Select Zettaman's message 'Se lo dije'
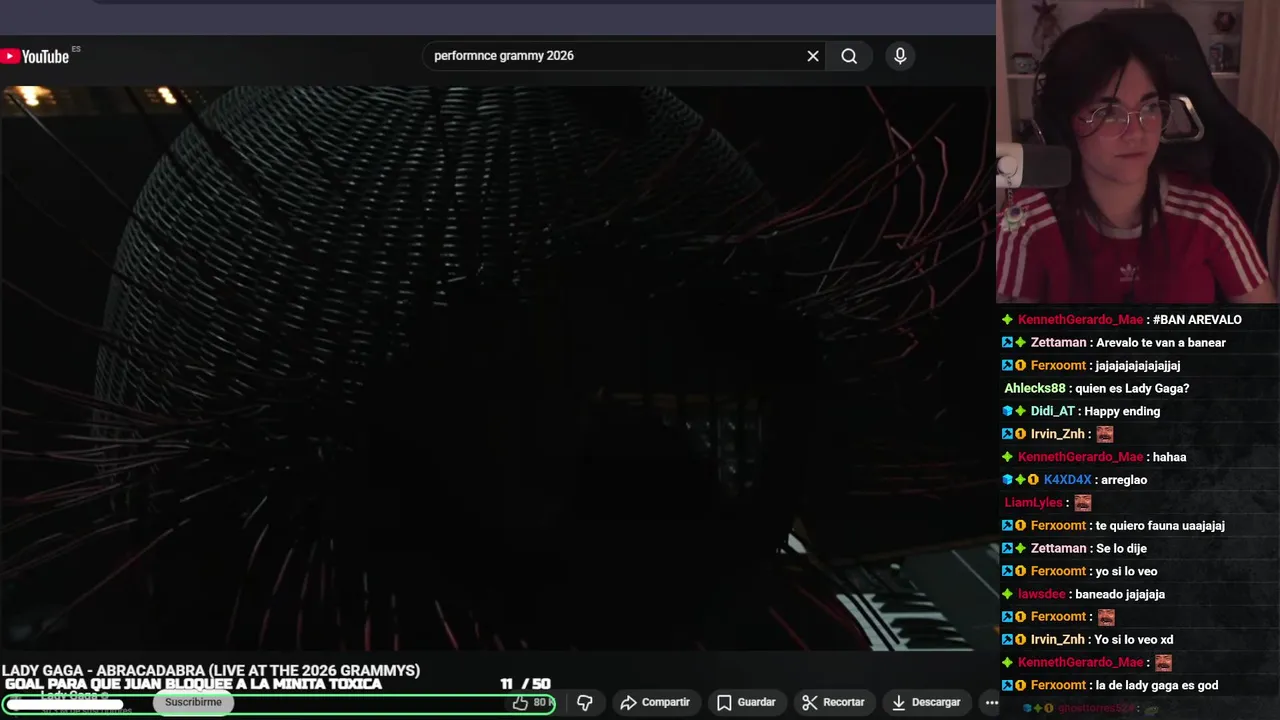 click(x=1121, y=549)
